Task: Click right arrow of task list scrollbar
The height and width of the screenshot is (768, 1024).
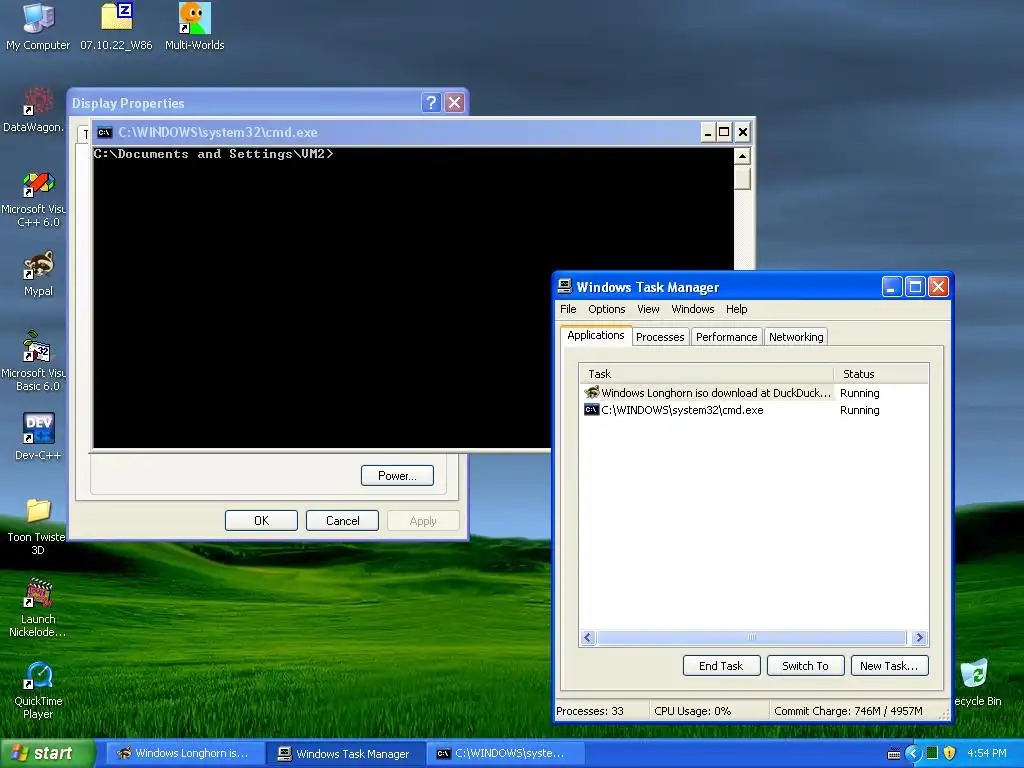Action: [920, 637]
